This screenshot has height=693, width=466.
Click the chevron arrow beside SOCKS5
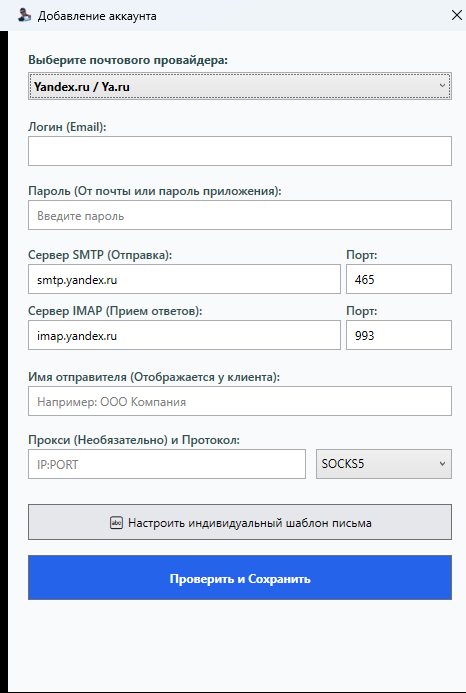[442, 464]
